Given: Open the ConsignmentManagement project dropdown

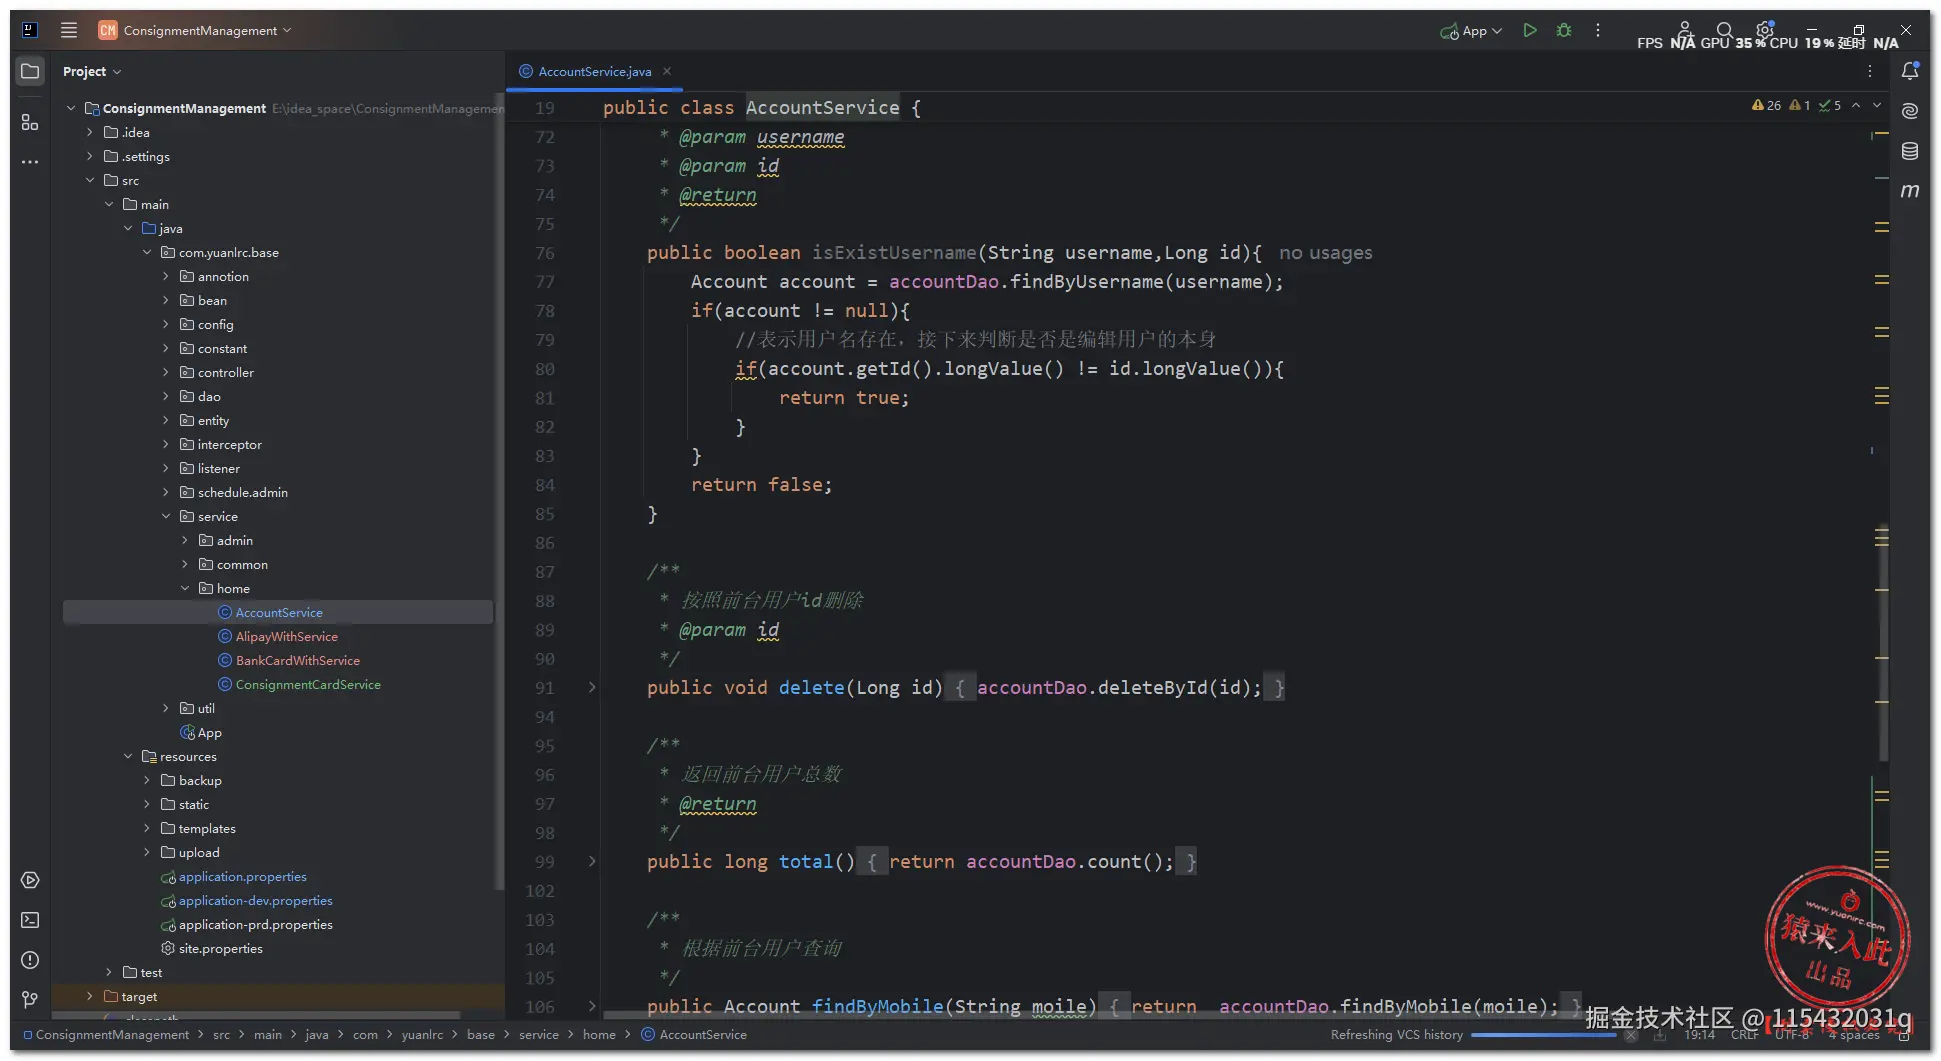Looking at the screenshot, I should [195, 30].
